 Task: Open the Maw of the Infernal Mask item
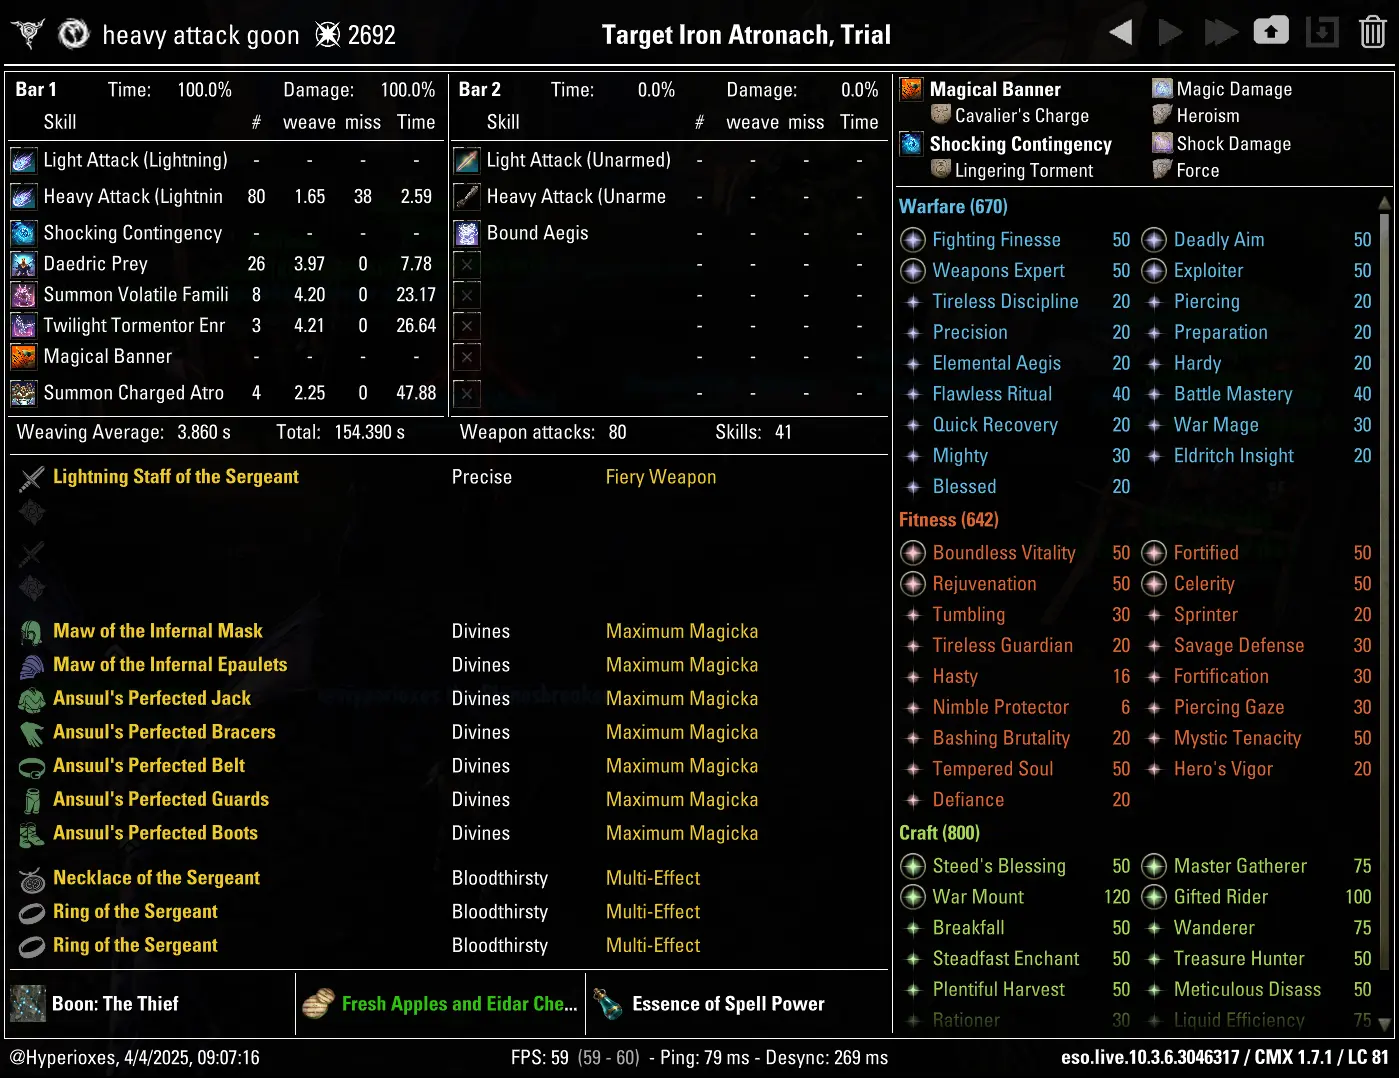[x=157, y=631]
